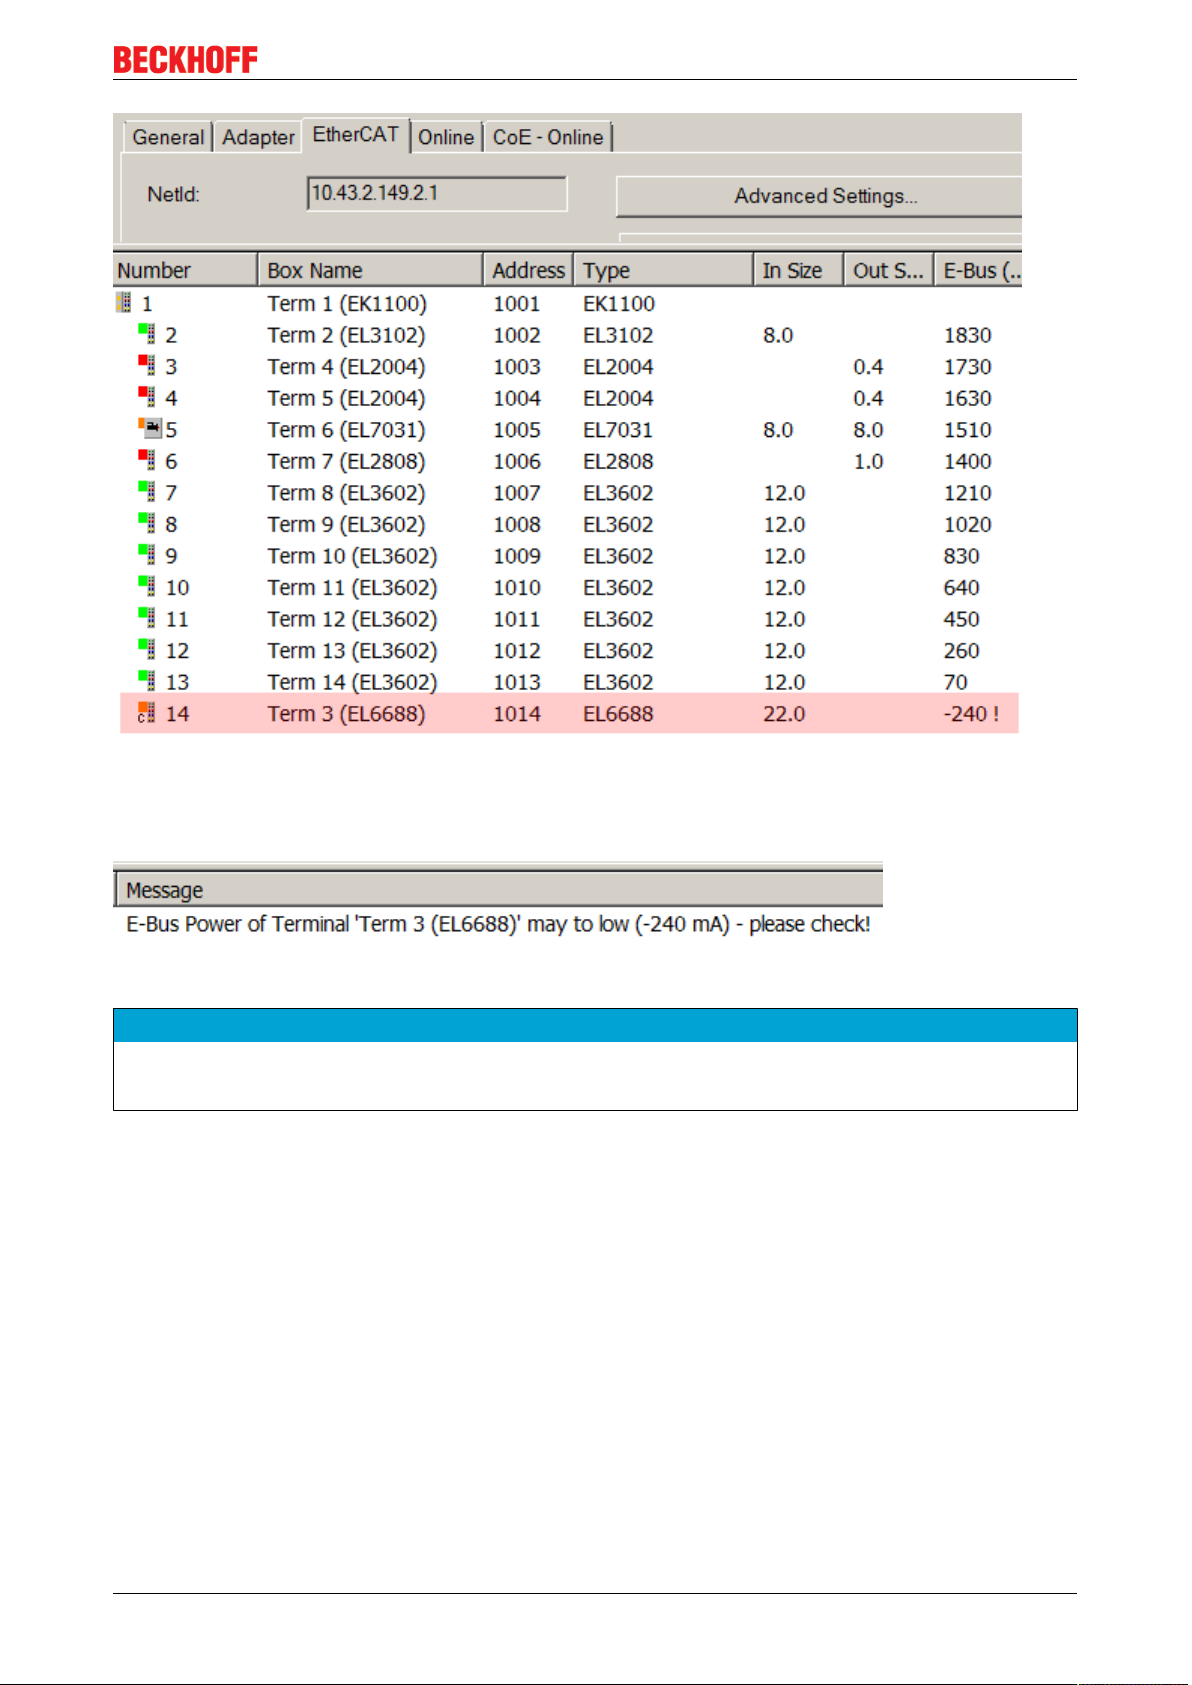Select the row 'Term 7 (EL2808)'
The image size is (1192, 1685).
coord(567,461)
